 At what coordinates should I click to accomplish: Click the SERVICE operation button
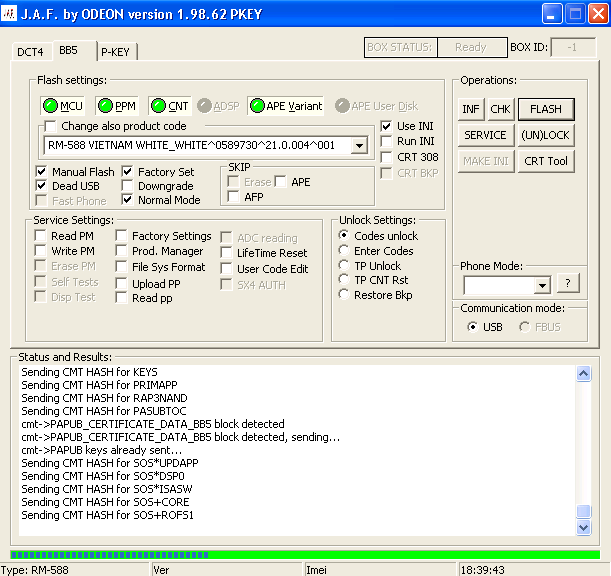pos(485,135)
